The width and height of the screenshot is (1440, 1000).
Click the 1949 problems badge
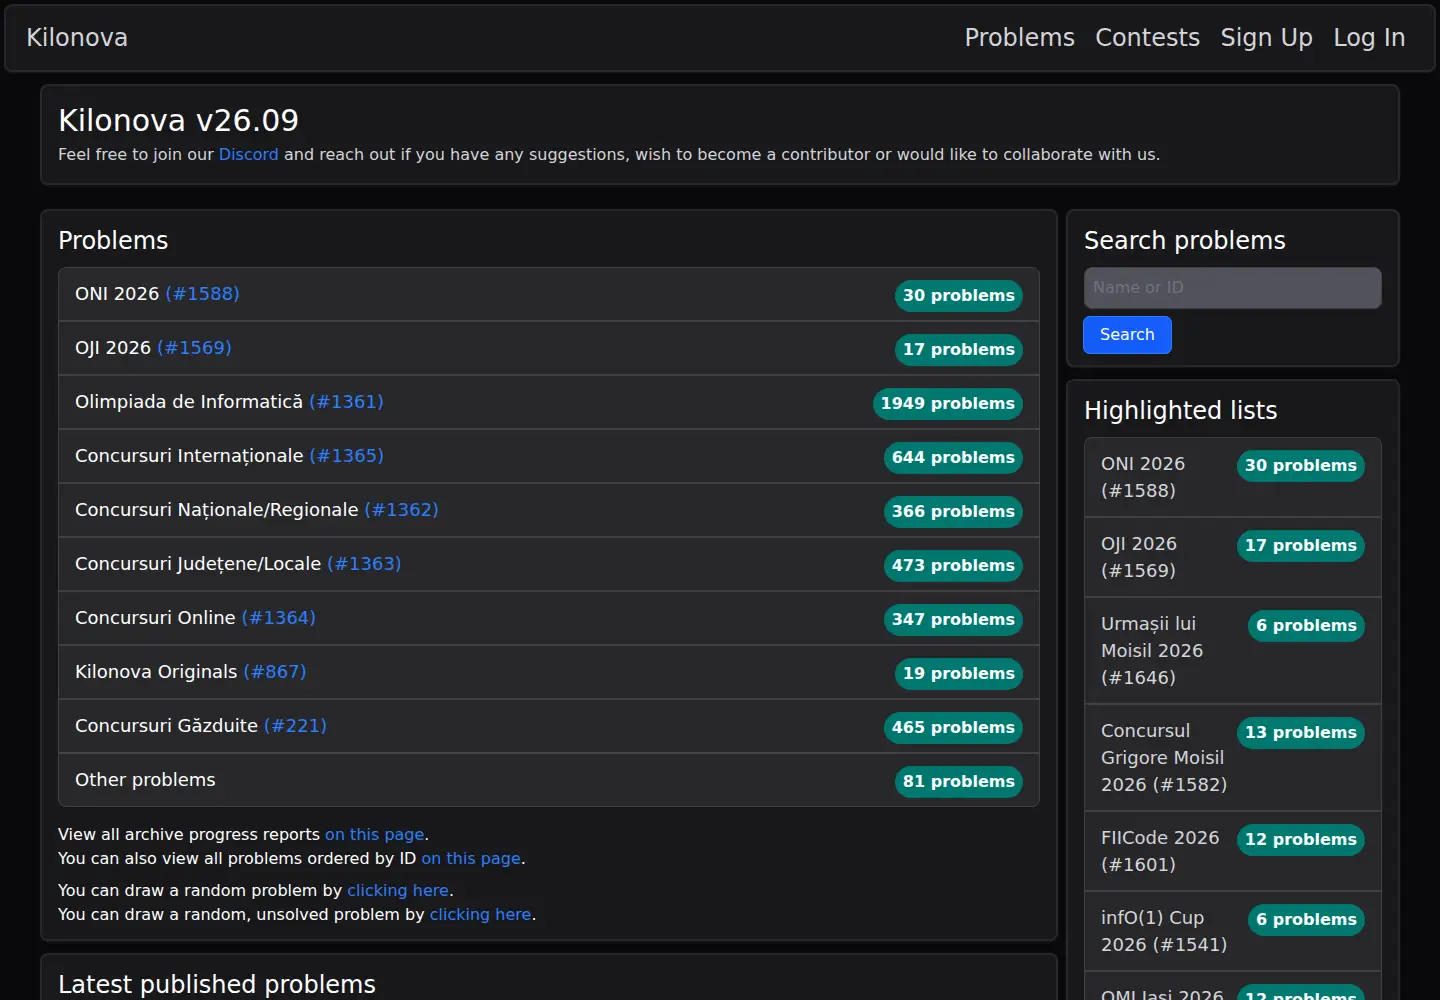coord(948,403)
